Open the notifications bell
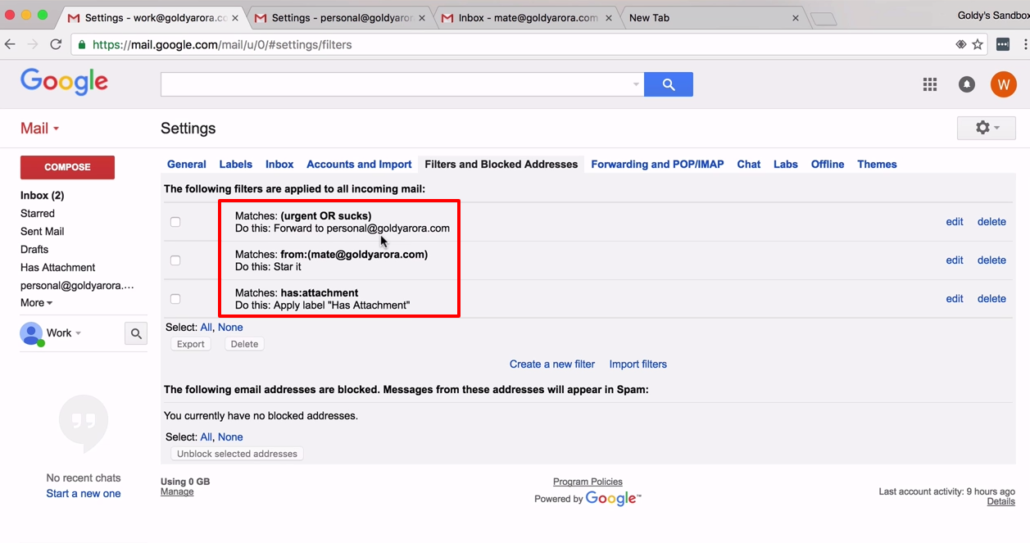This screenshot has width=1030, height=543. coord(966,84)
